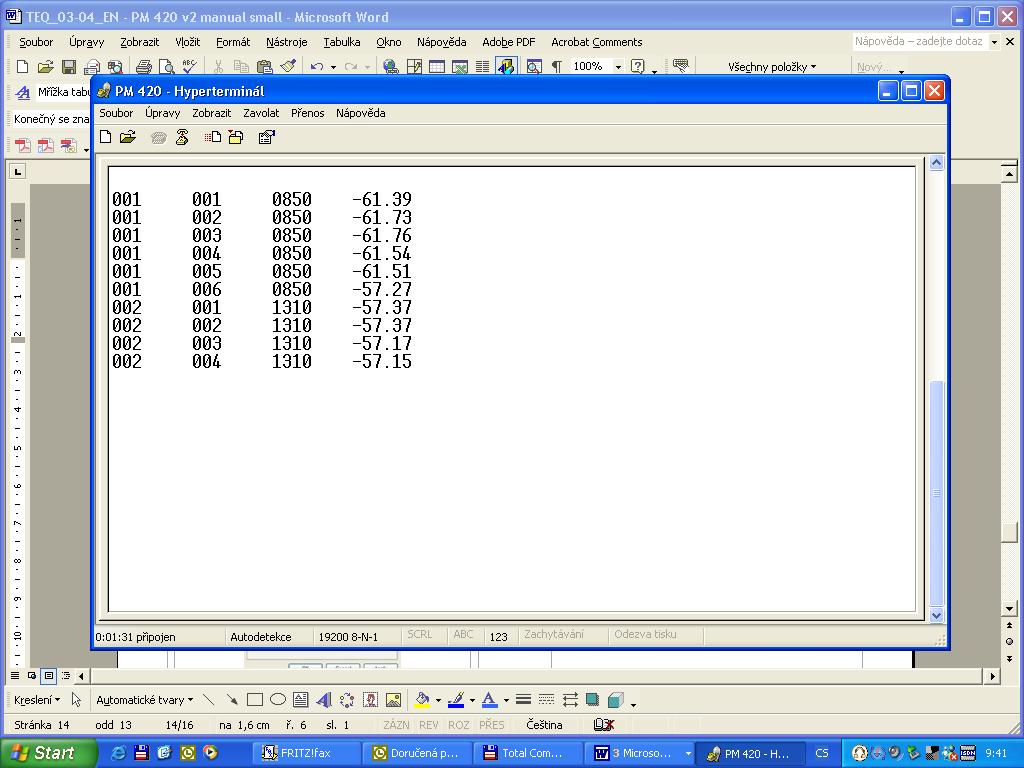Click the Line Color brush swatch
This screenshot has height=768, width=1024.
(456, 700)
